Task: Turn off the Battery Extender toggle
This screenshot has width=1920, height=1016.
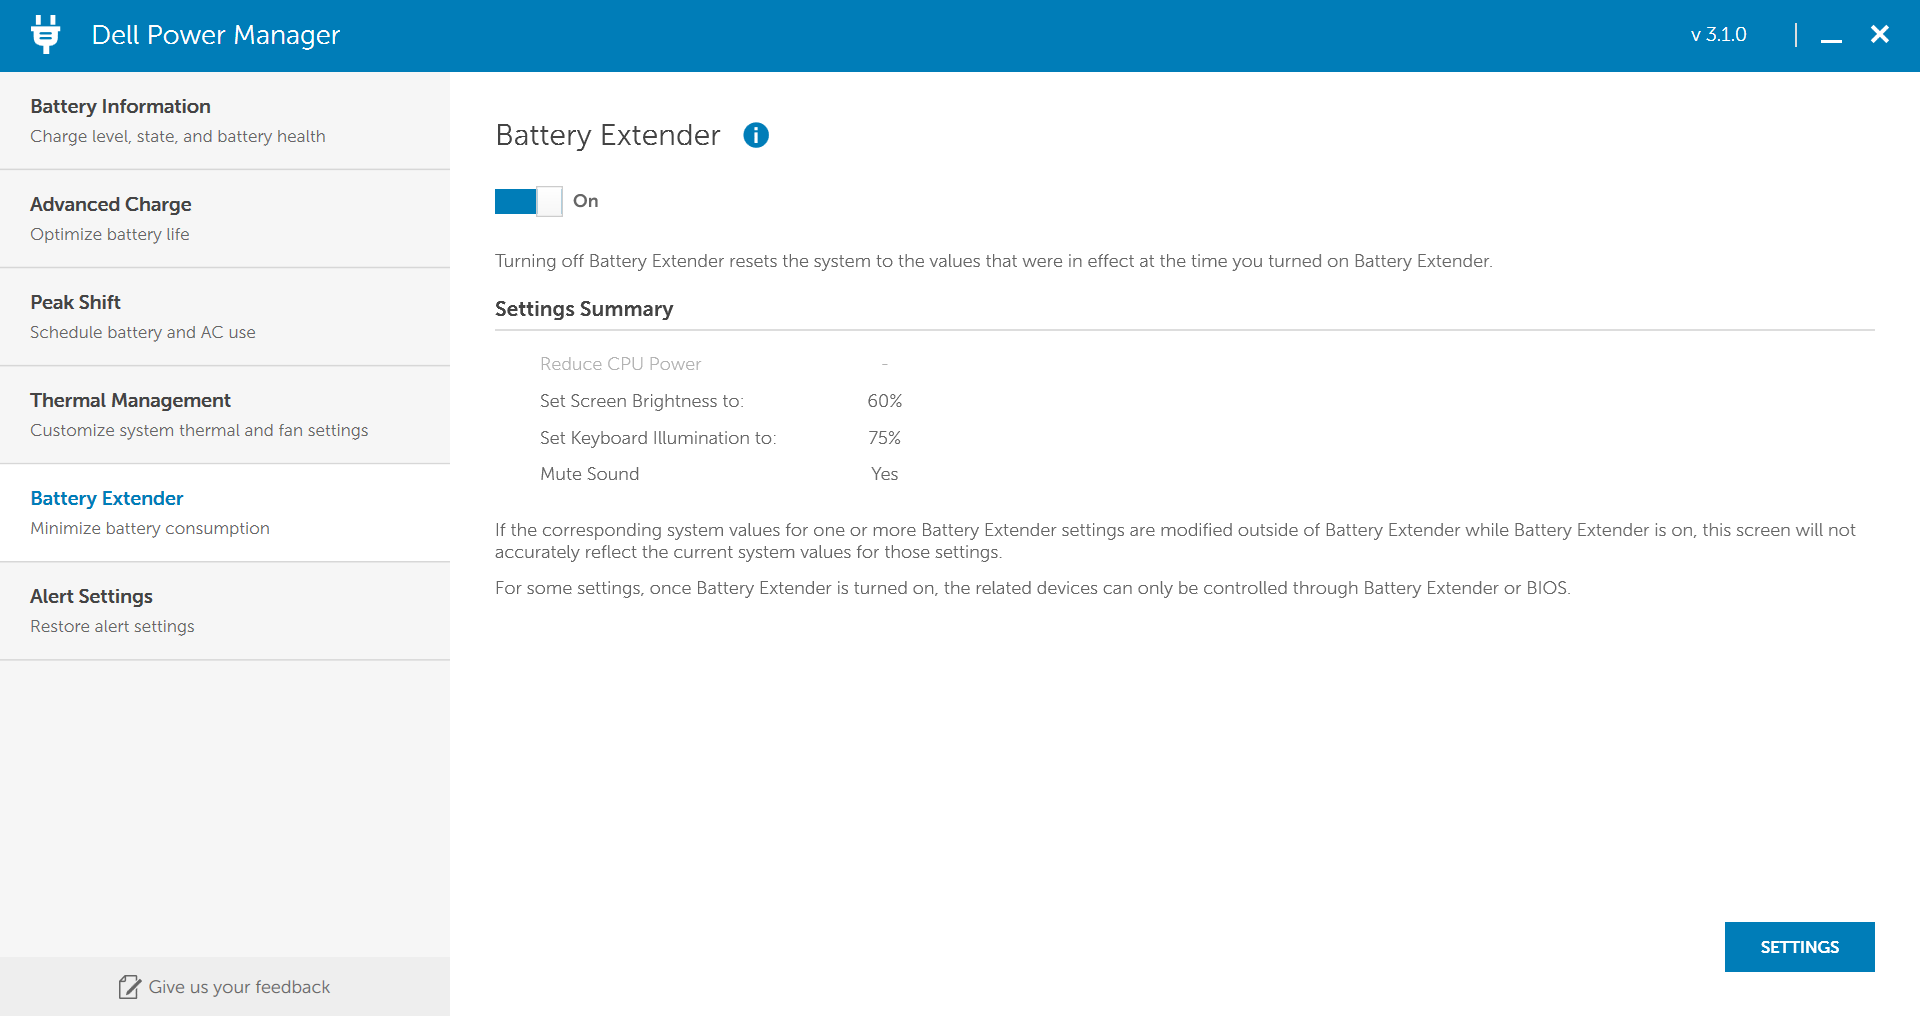Action: coord(528,201)
